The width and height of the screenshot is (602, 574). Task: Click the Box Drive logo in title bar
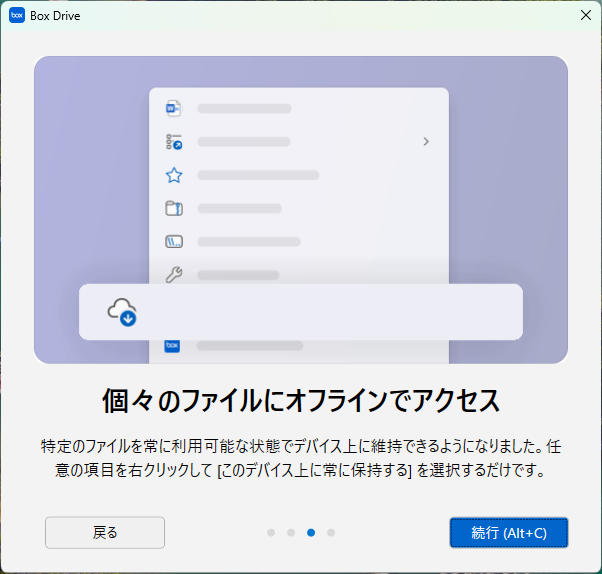(17, 15)
